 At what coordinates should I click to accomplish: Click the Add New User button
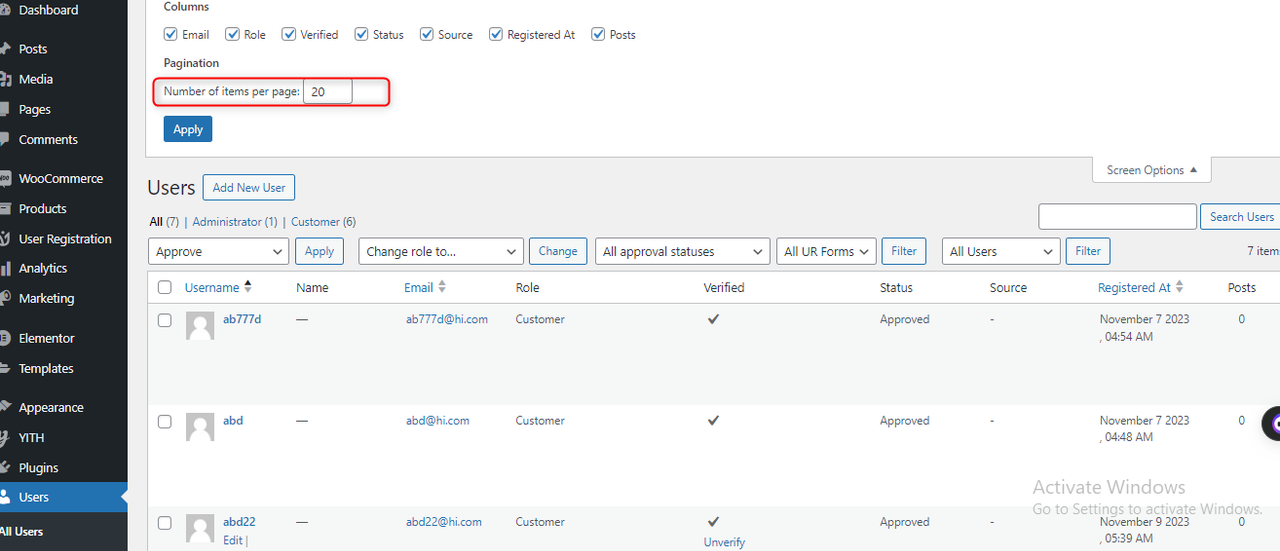click(x=249, y=187)
